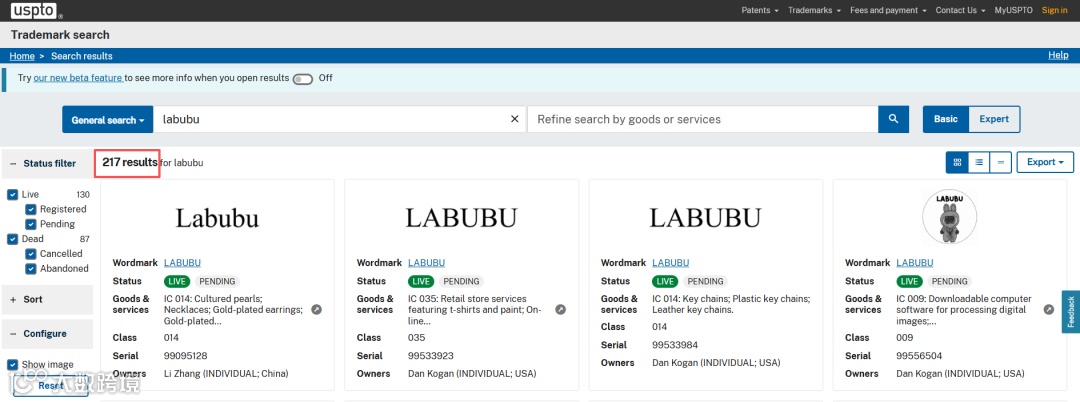Go to Home breadcrumb
1080x402 pixels.
click(22, 56)
